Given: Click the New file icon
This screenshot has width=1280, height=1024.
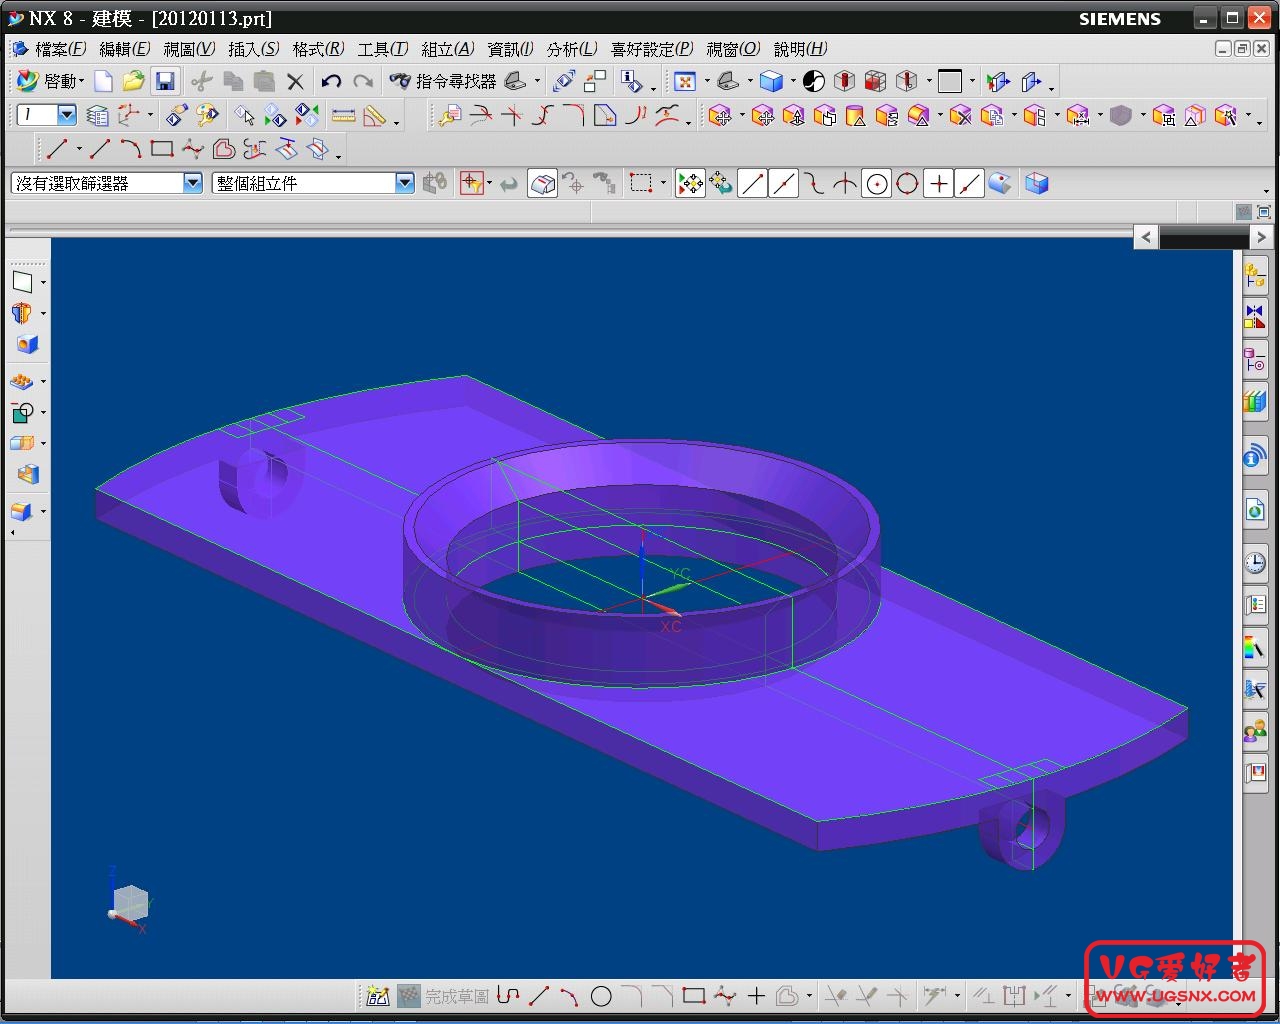Looking at the screenshot, I should point(103,81).
